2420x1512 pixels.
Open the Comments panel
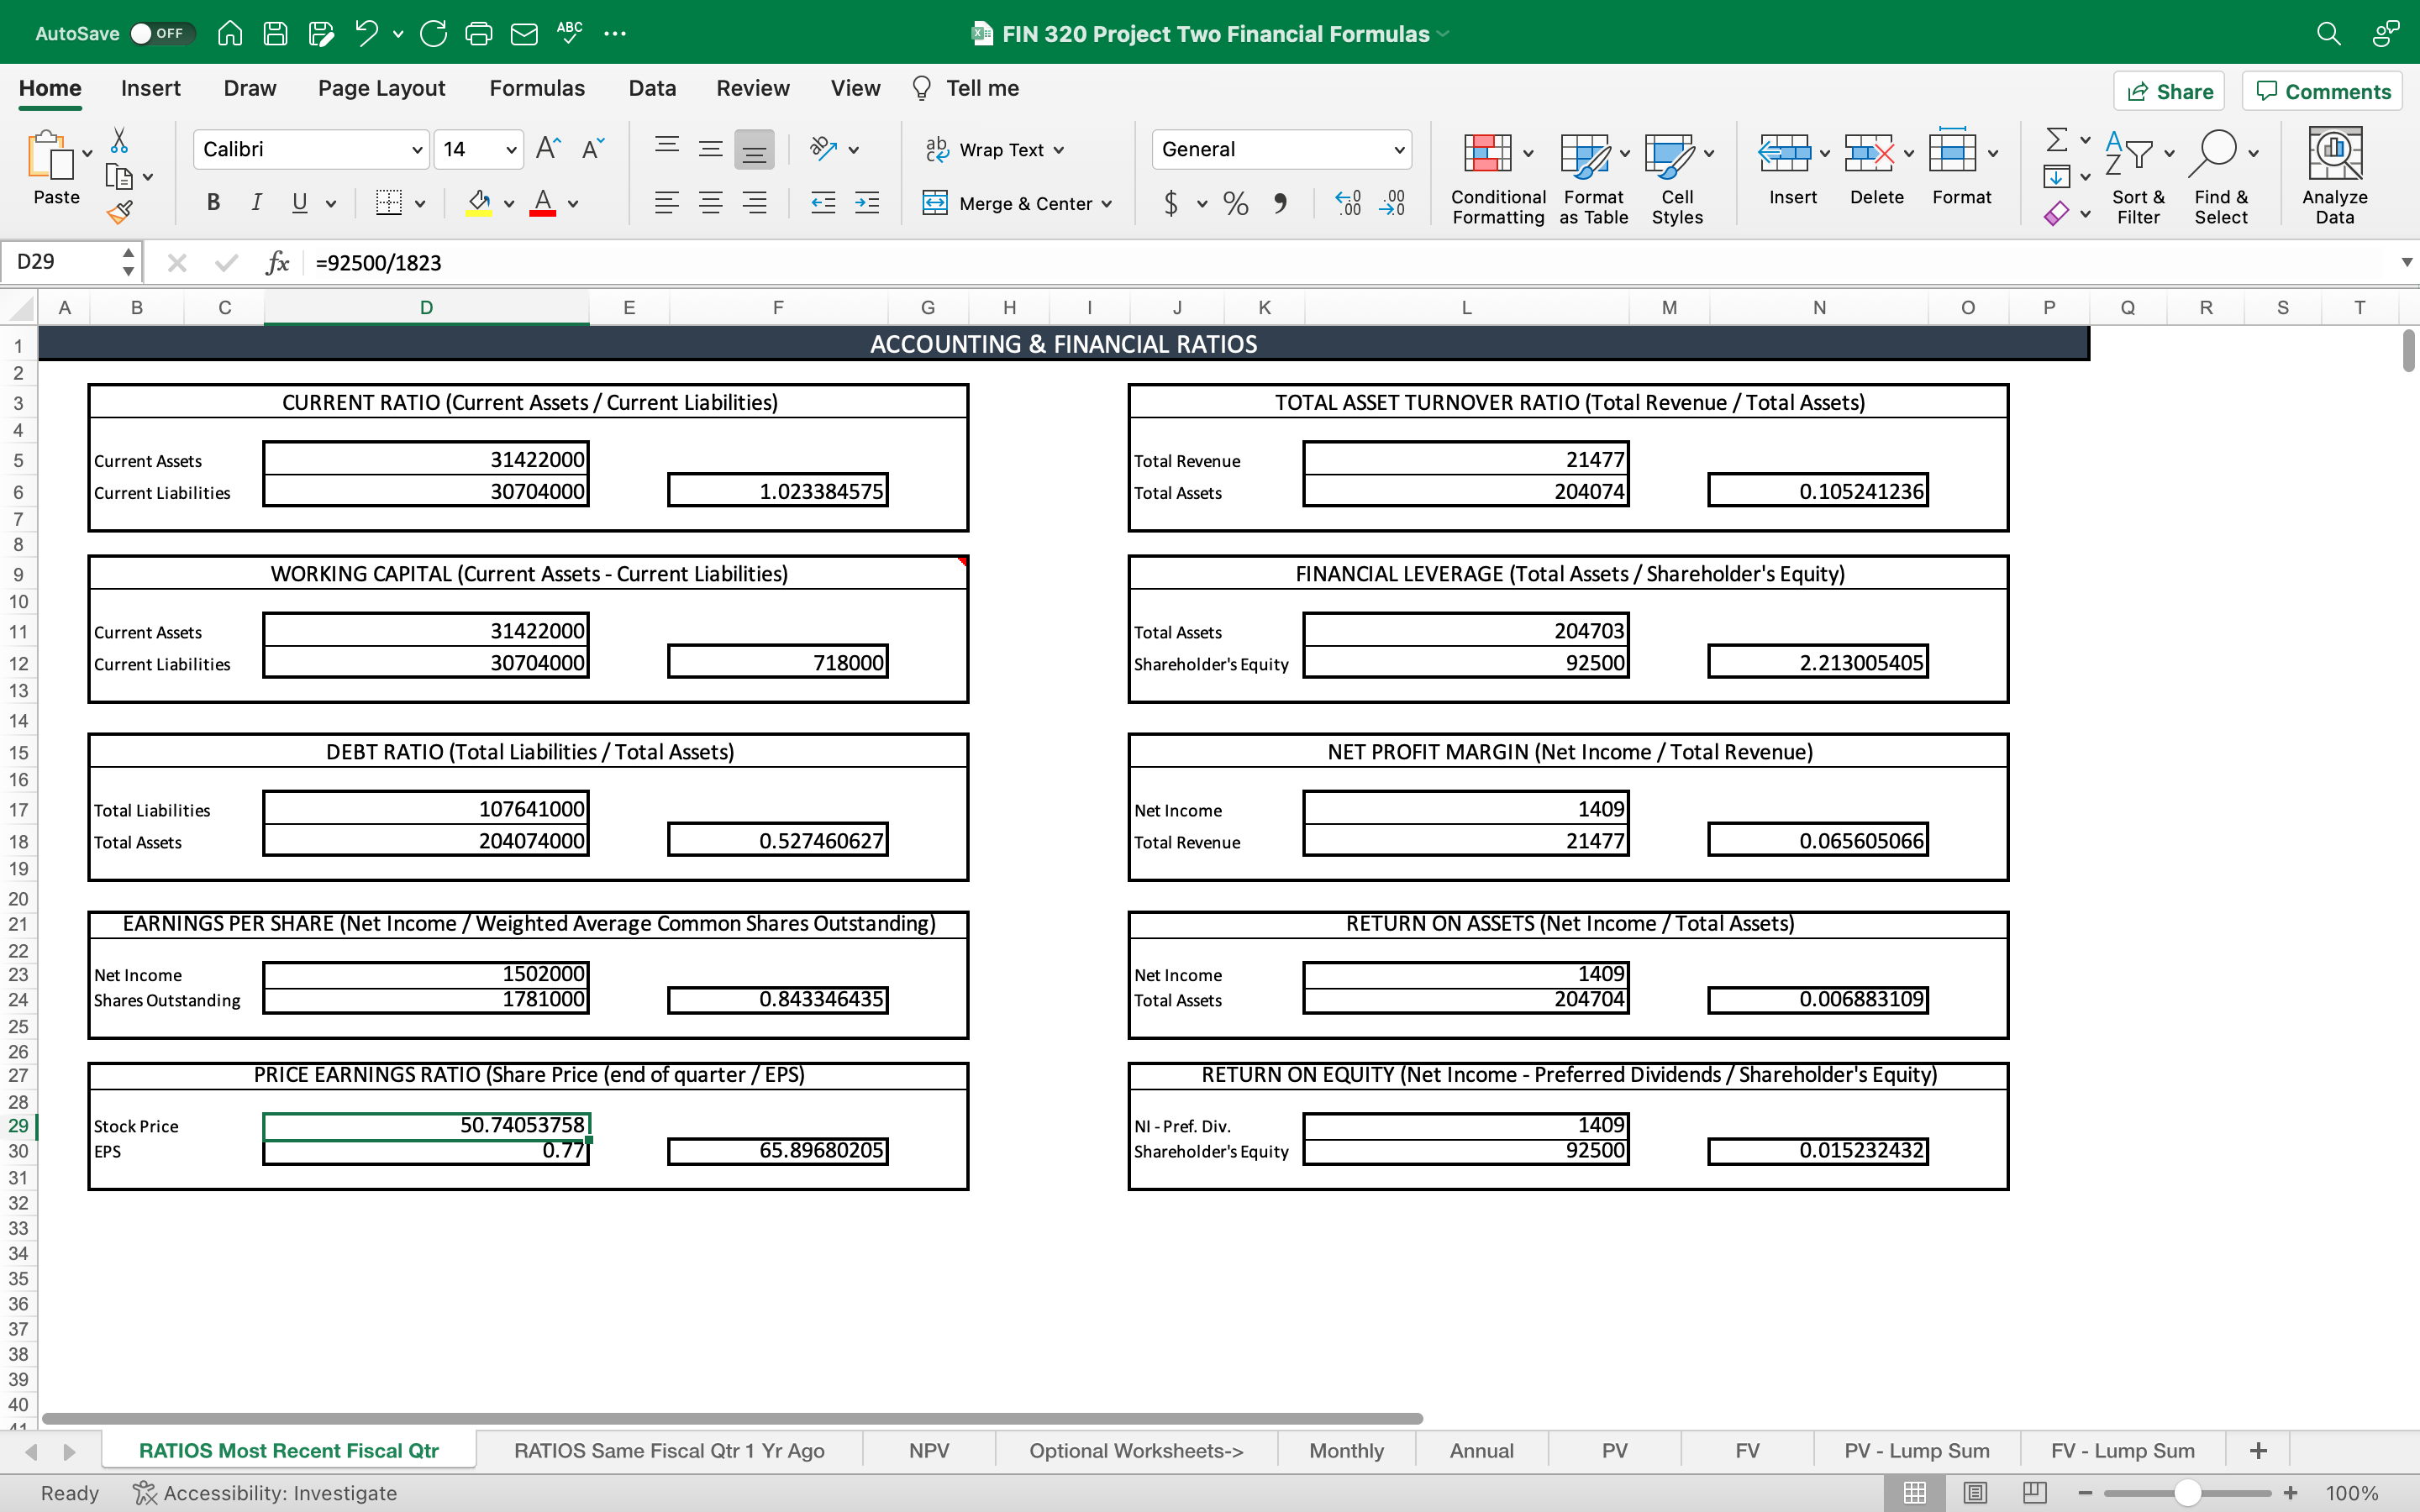coord(2322,91)
